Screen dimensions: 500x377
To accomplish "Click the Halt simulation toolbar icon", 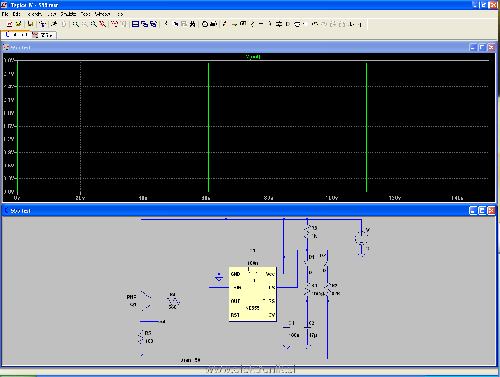I will (x=64, y=24).
